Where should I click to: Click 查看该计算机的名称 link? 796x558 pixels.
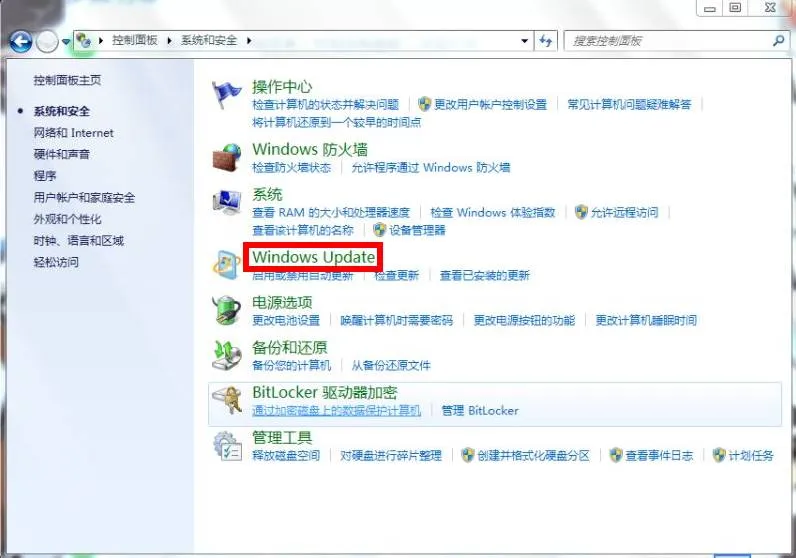[303, 231]
